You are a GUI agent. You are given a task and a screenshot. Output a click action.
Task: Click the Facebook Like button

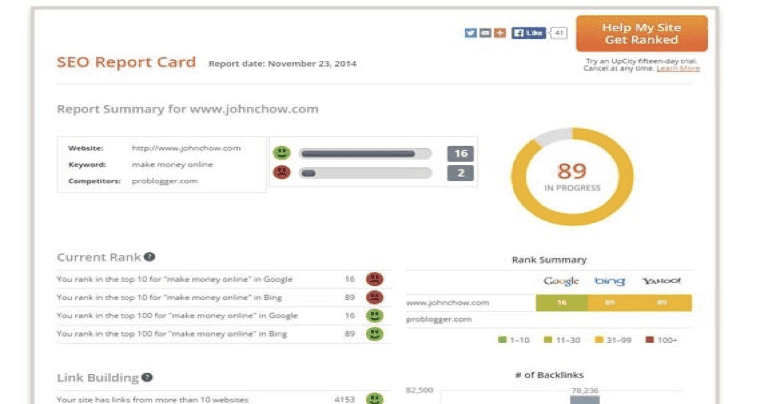click(x=528, y=33)
